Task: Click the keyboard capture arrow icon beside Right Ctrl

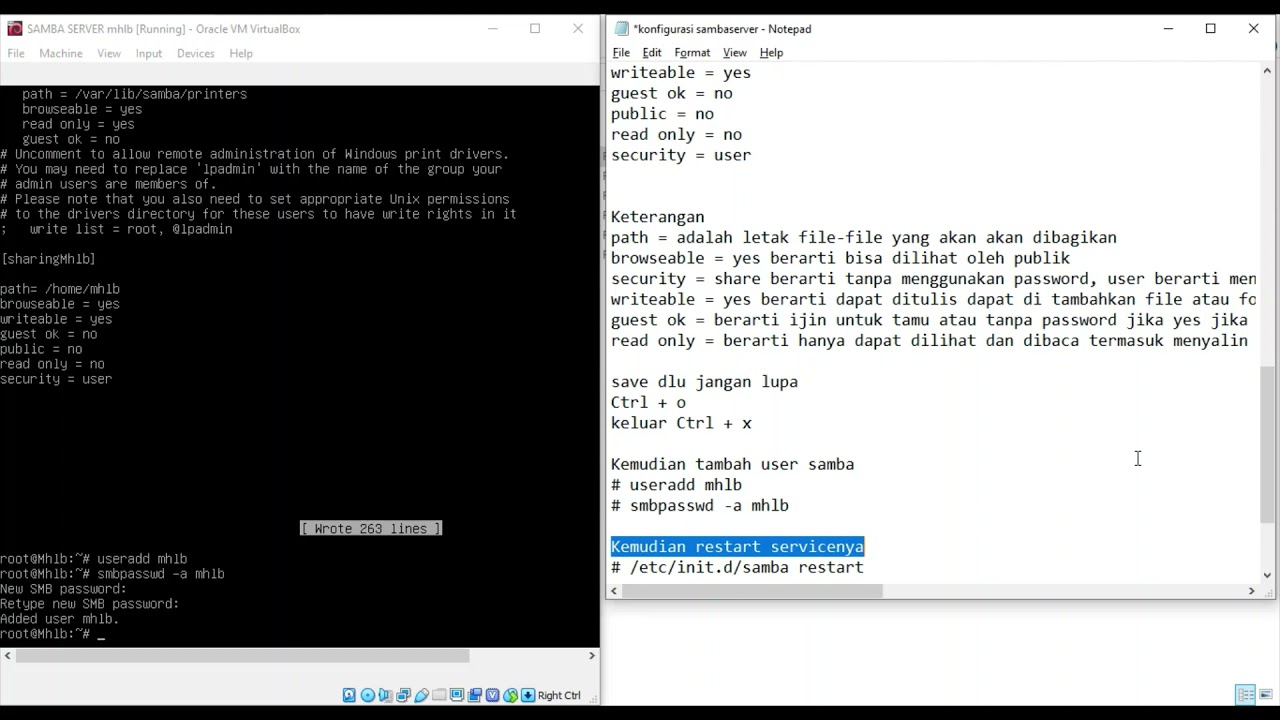Action: click(x=528, y=695)
